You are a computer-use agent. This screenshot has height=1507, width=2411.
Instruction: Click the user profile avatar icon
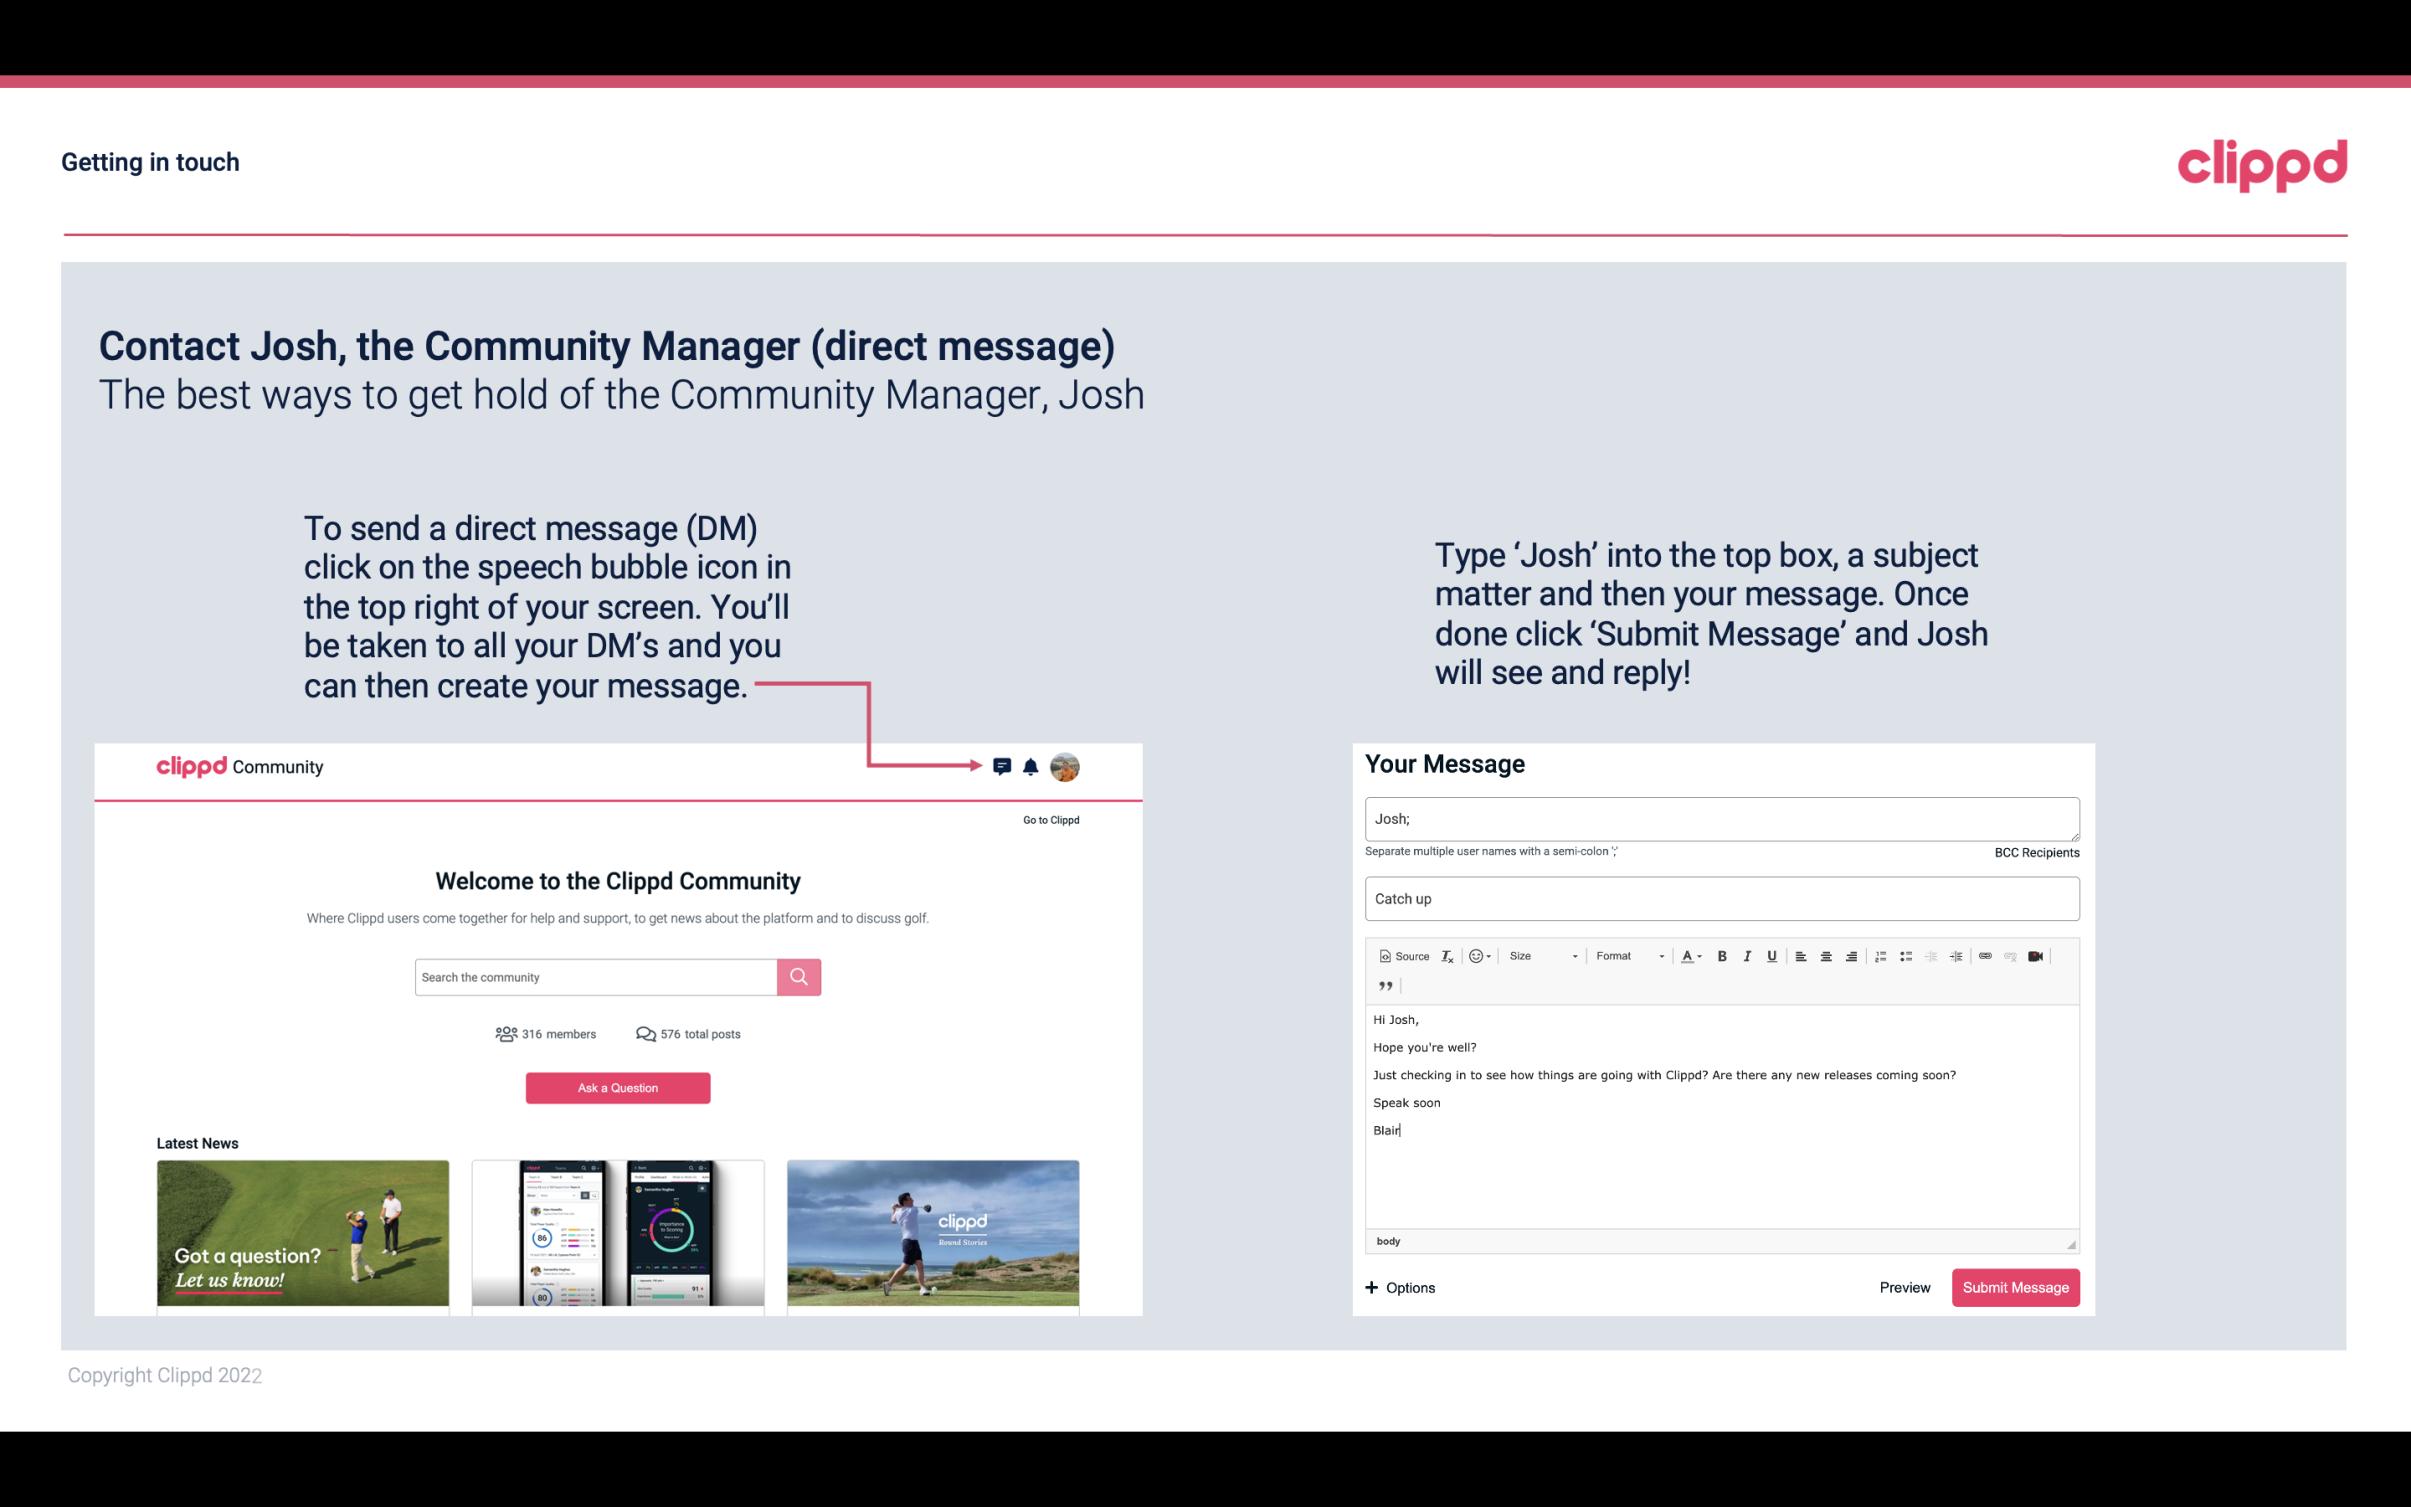click(x=1066, y=767)
